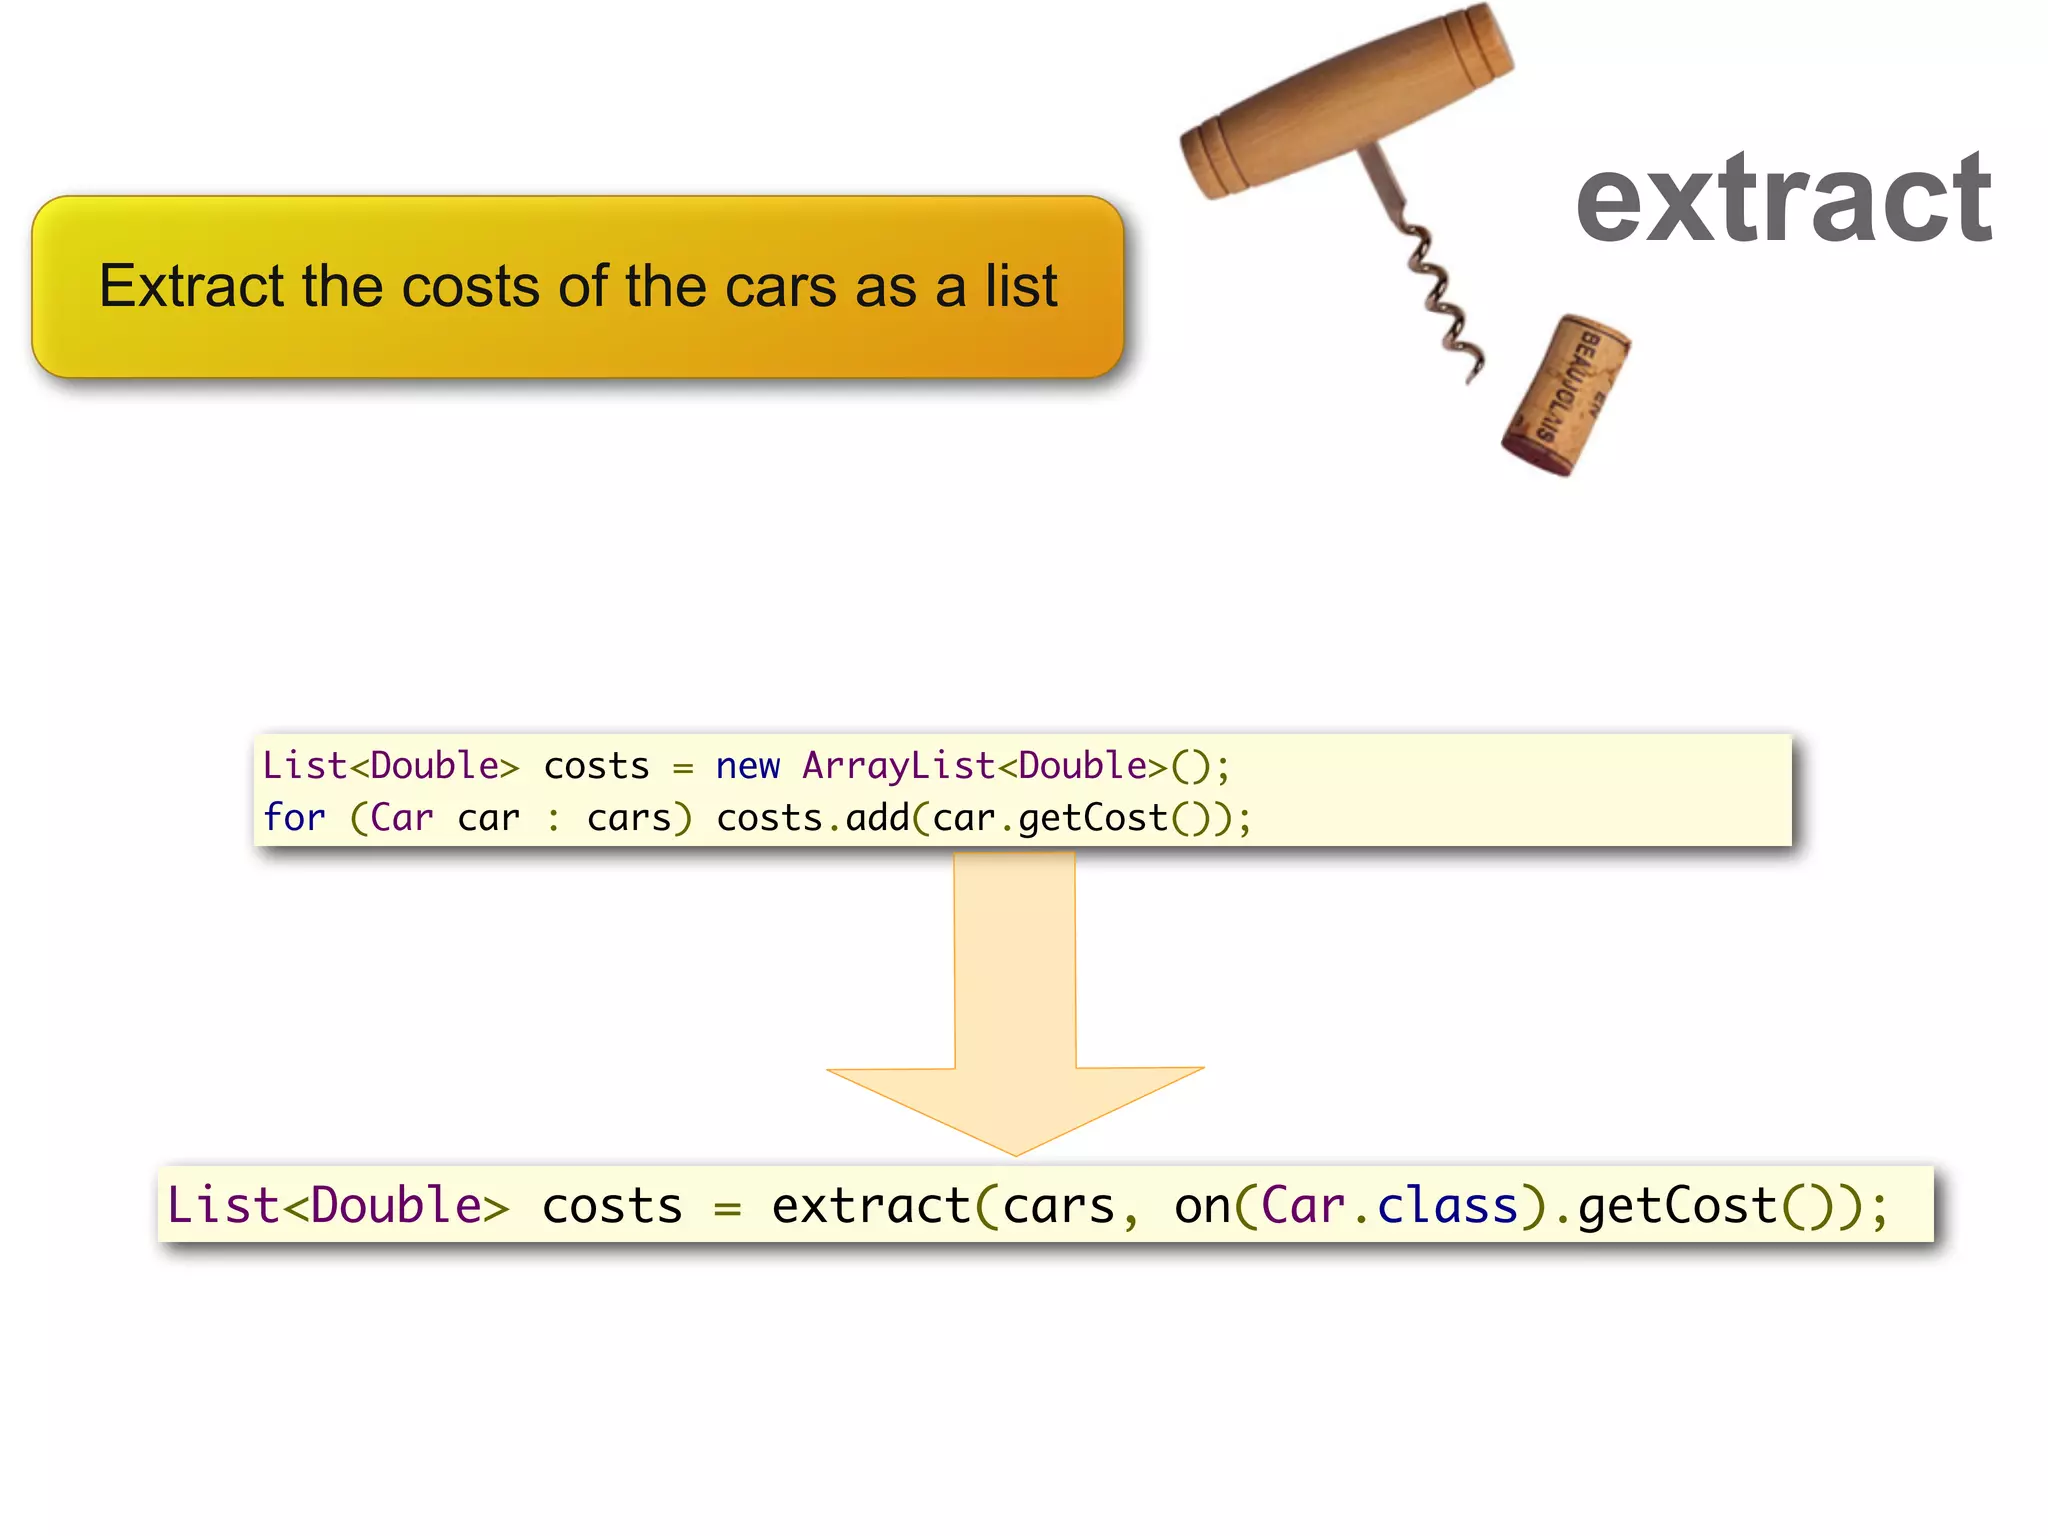Click the arrowhead tip of the down arrow

1015,1148
